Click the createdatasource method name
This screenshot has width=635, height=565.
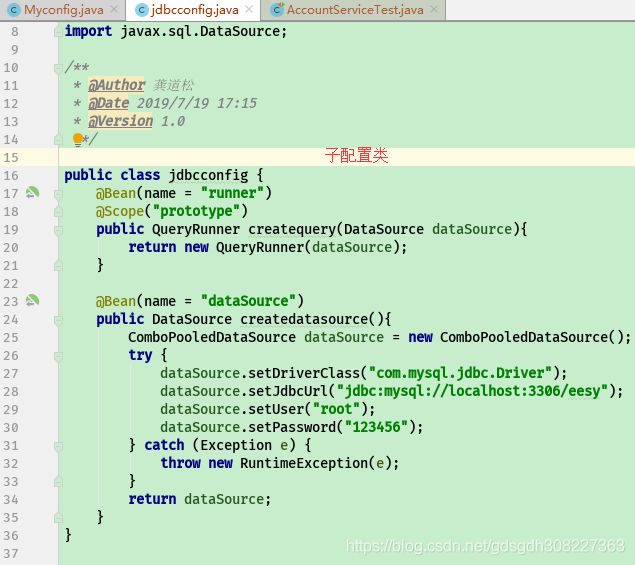tap(304, 319)
